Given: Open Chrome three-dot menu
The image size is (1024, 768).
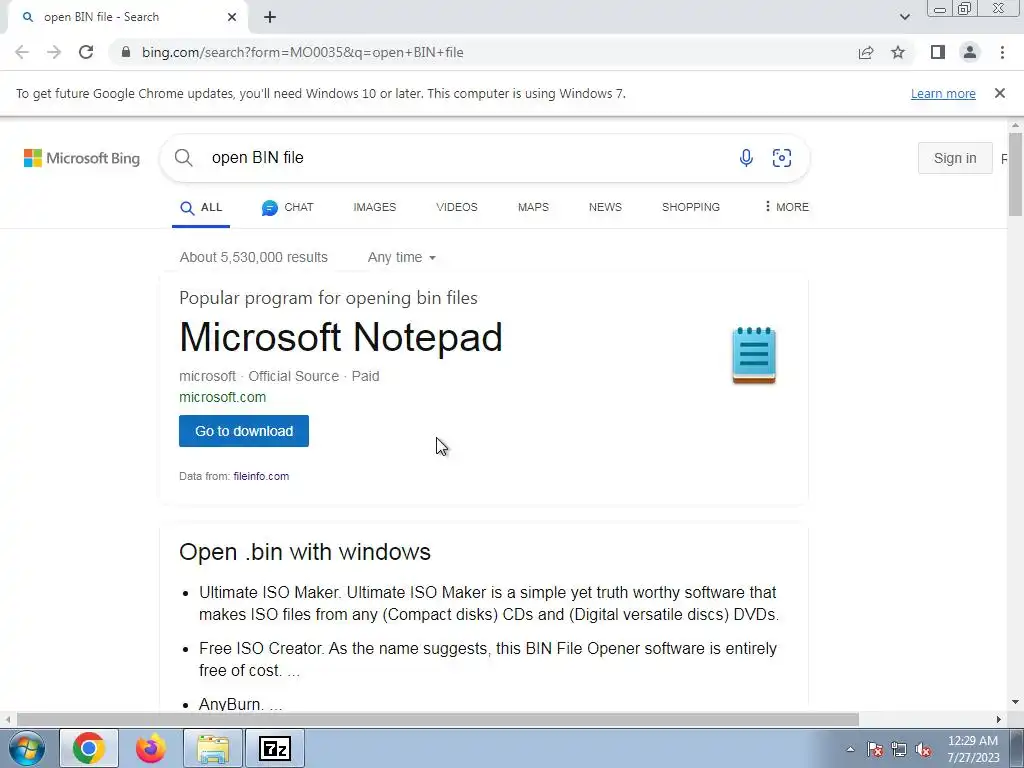Looking at the screenshot, I should coord(1002,52).
